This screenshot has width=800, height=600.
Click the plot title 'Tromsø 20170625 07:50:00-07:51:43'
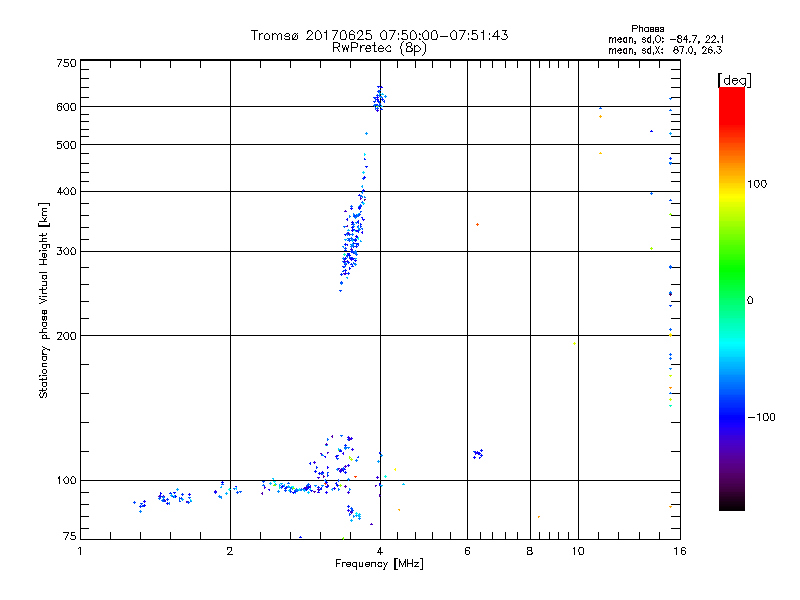[x=379, y=35]
